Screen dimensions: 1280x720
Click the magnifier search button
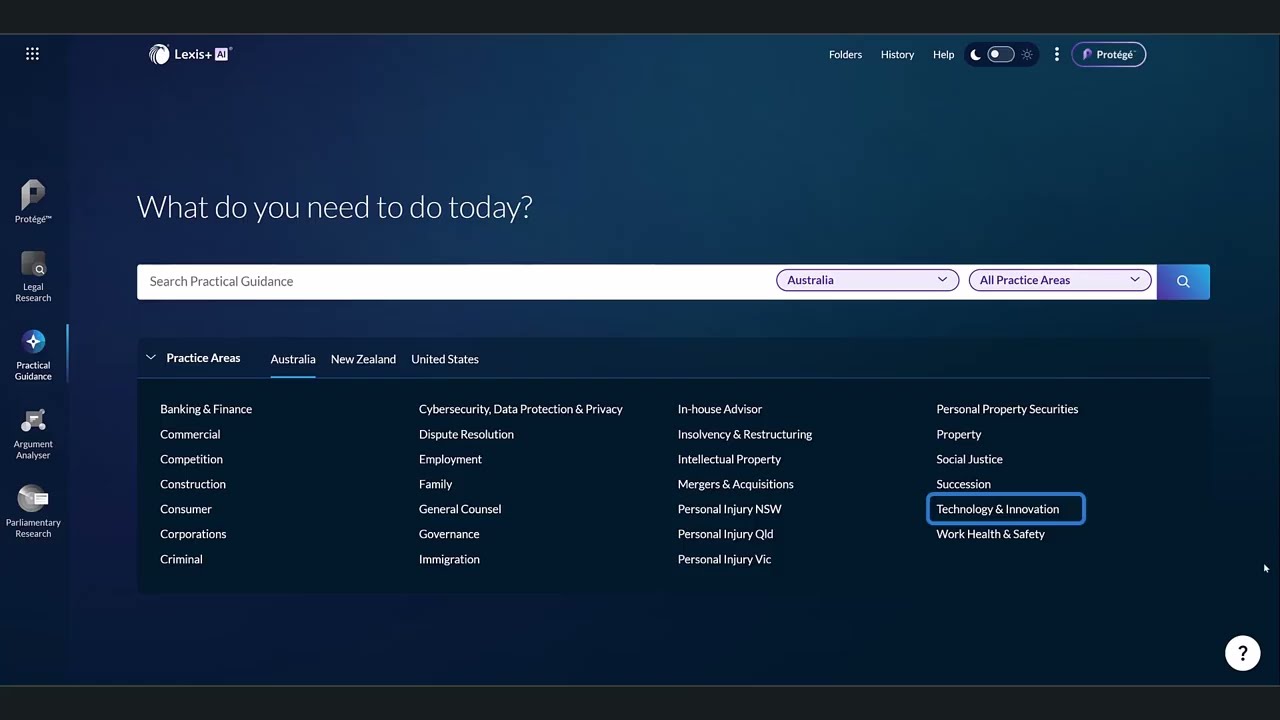click(x=1183, y=282)
